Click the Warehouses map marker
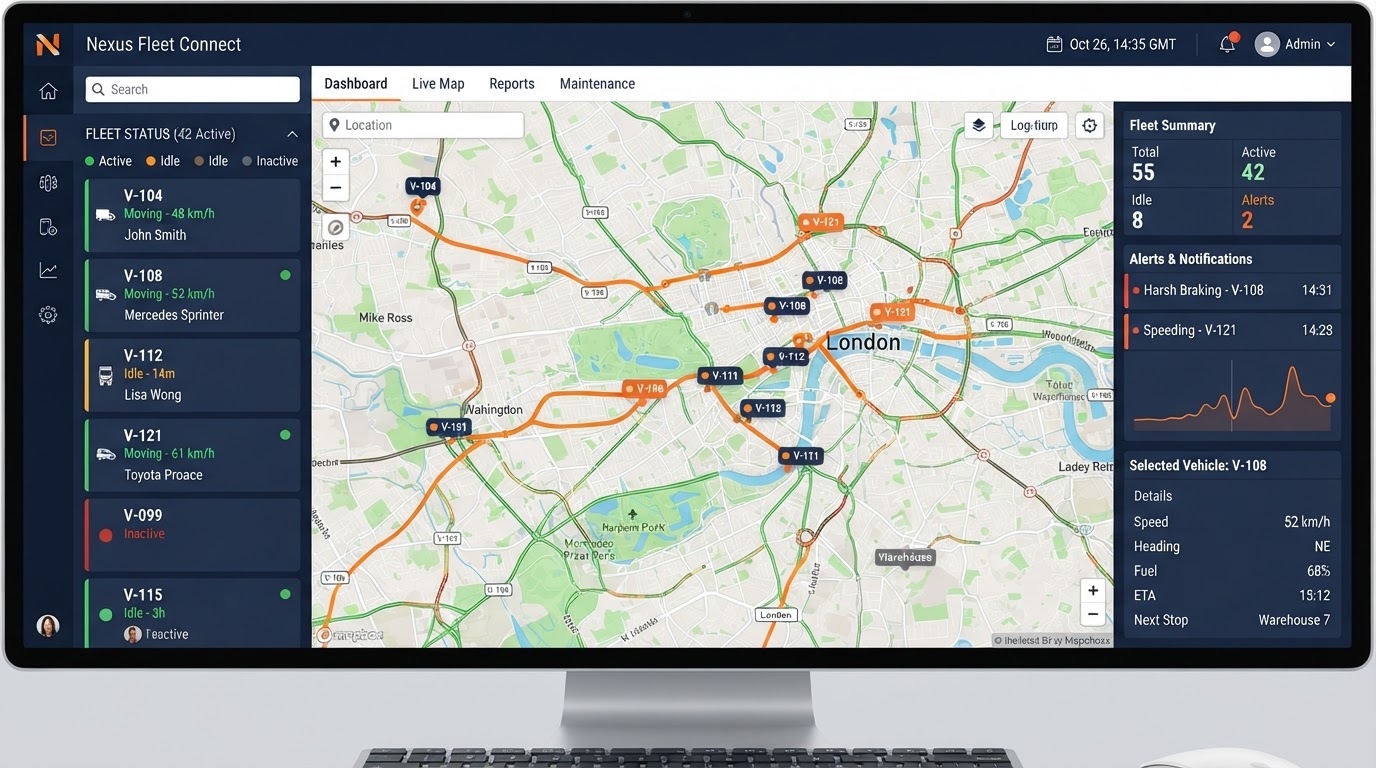 (x=905, y=557)
